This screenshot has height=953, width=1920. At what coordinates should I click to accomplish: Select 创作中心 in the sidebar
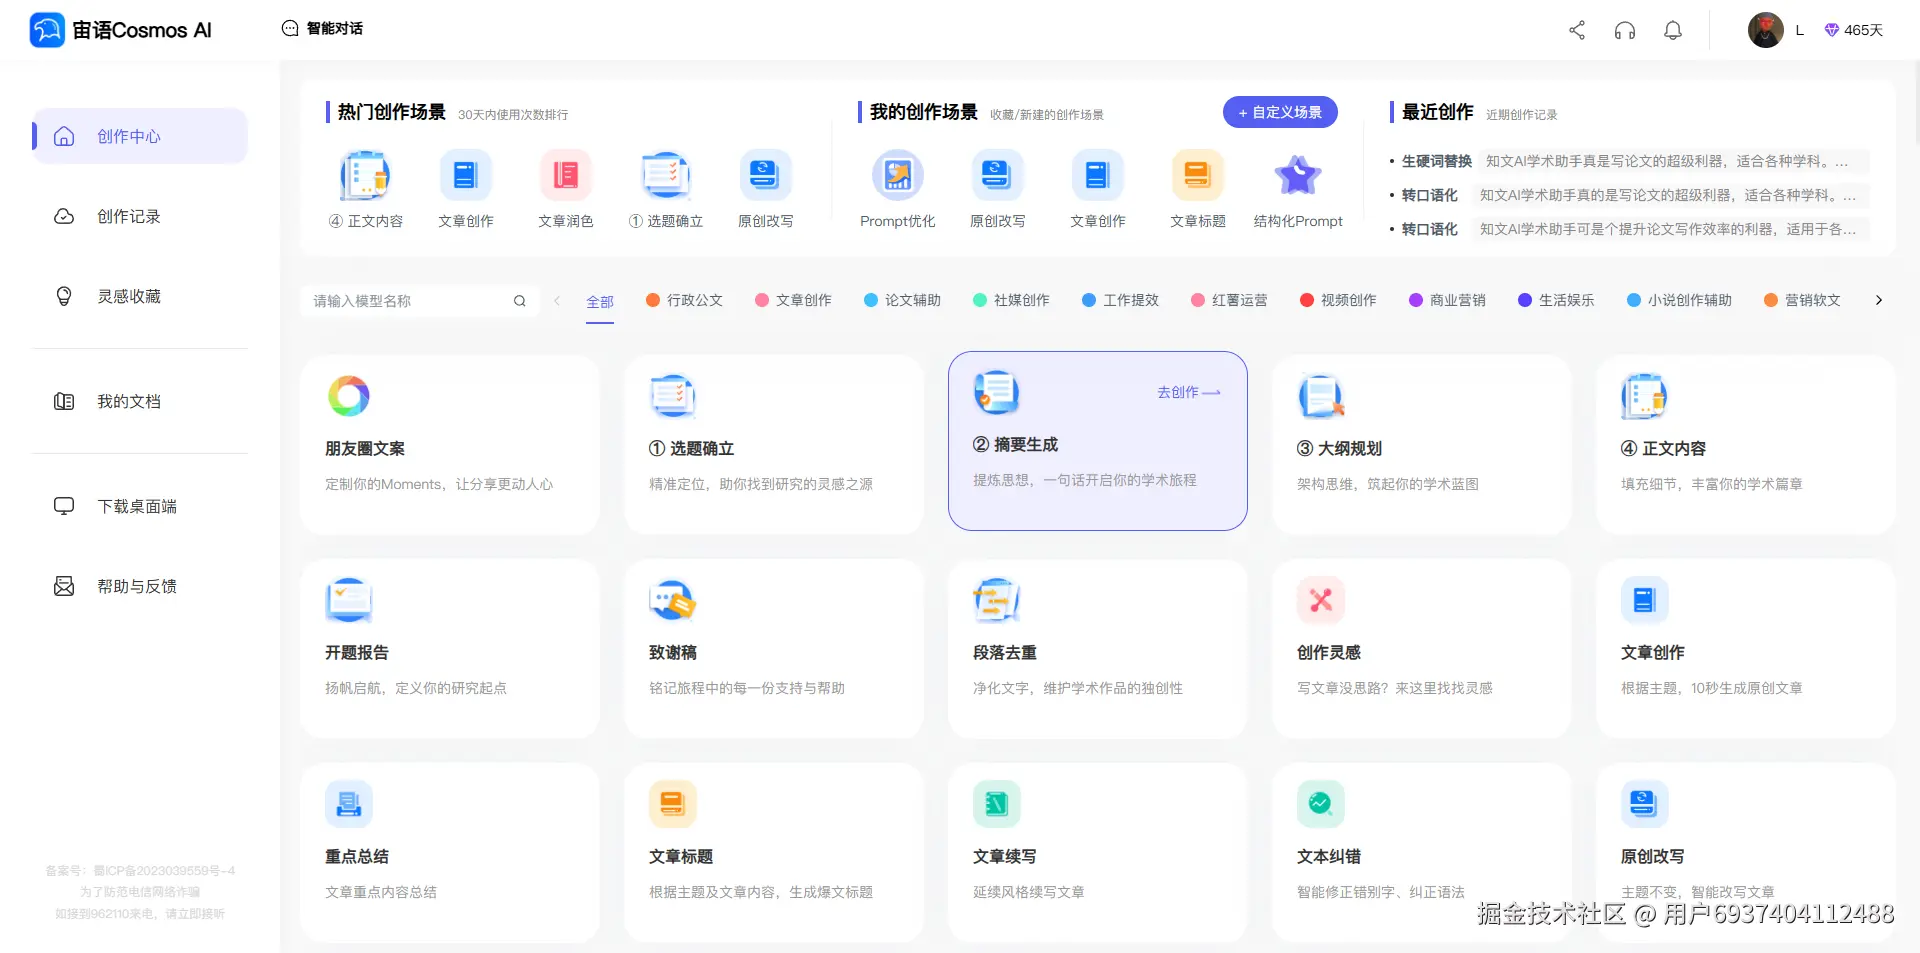click(x=140, y=136)
